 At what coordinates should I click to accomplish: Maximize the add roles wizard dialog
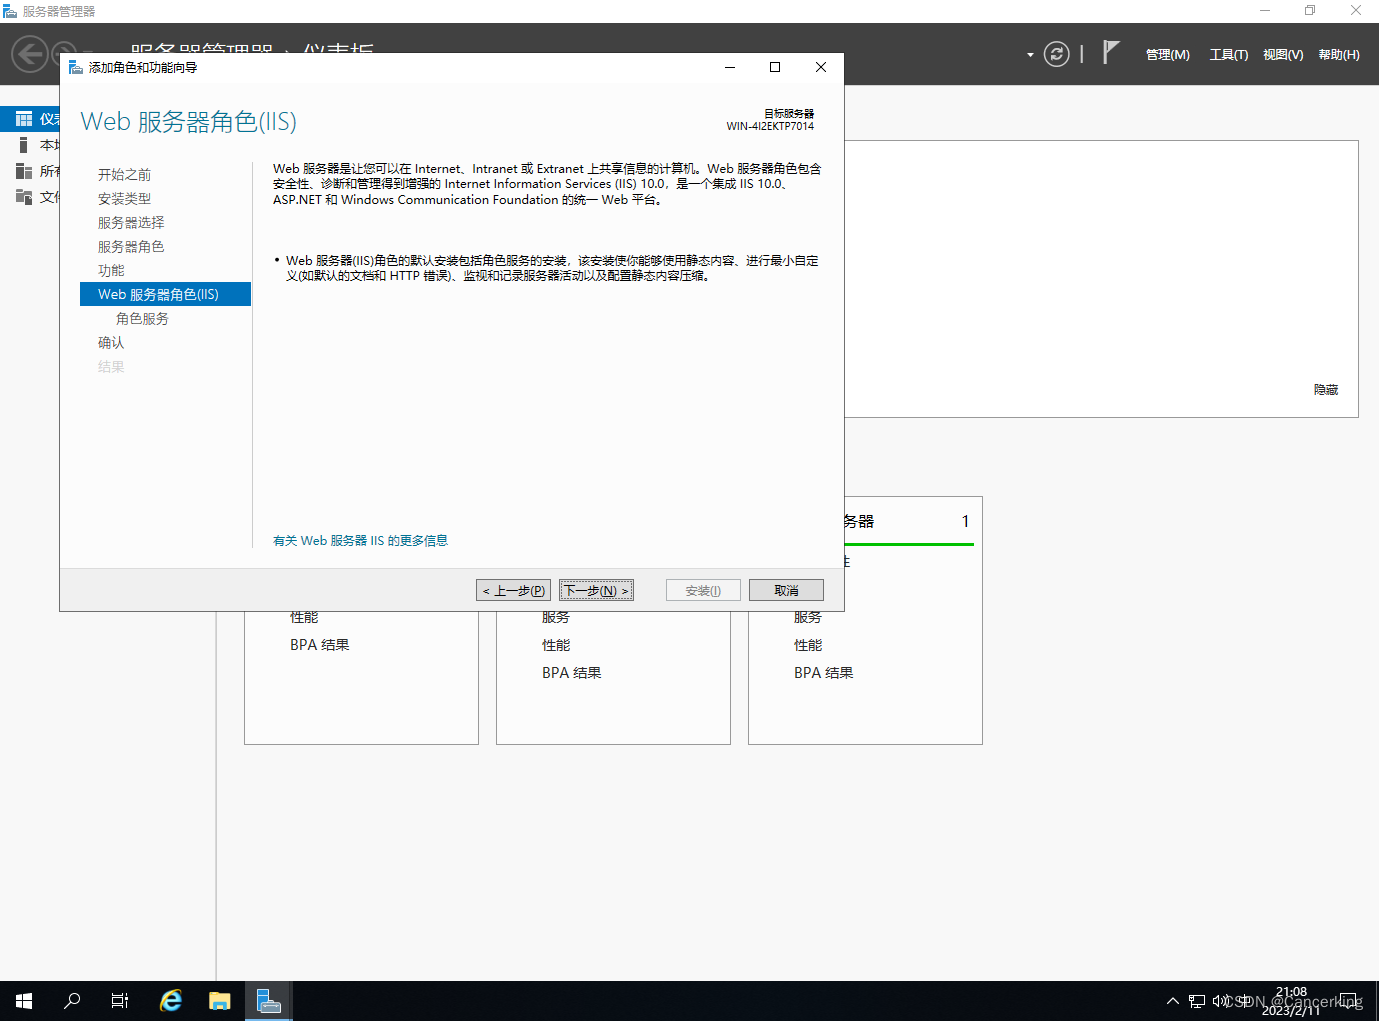point(775,67)
